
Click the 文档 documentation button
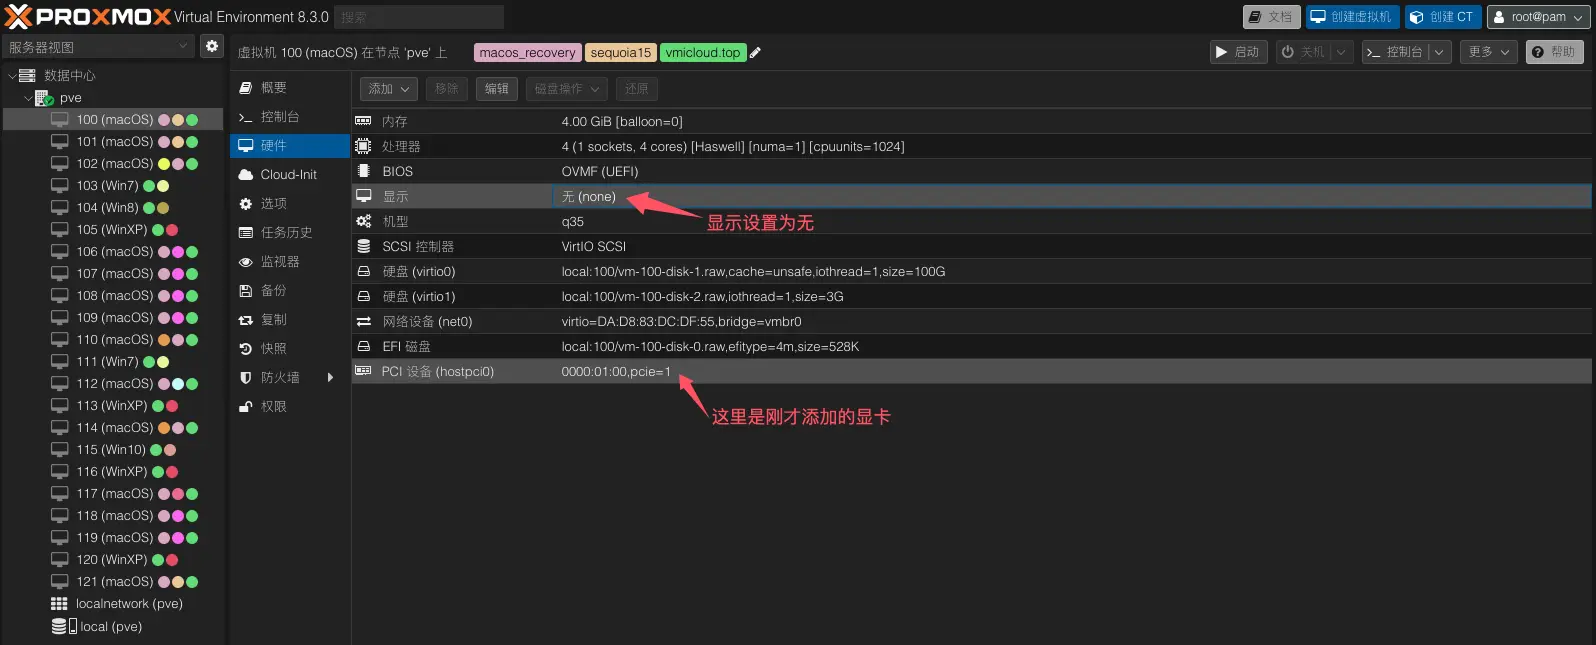point(1271,17)
